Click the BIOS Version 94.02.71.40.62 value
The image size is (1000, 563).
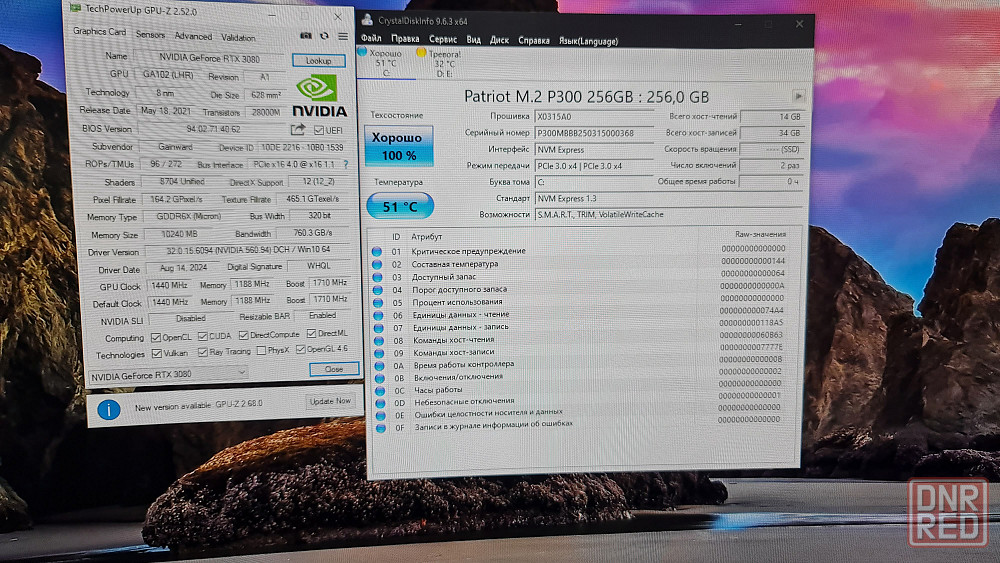point(214,129)
